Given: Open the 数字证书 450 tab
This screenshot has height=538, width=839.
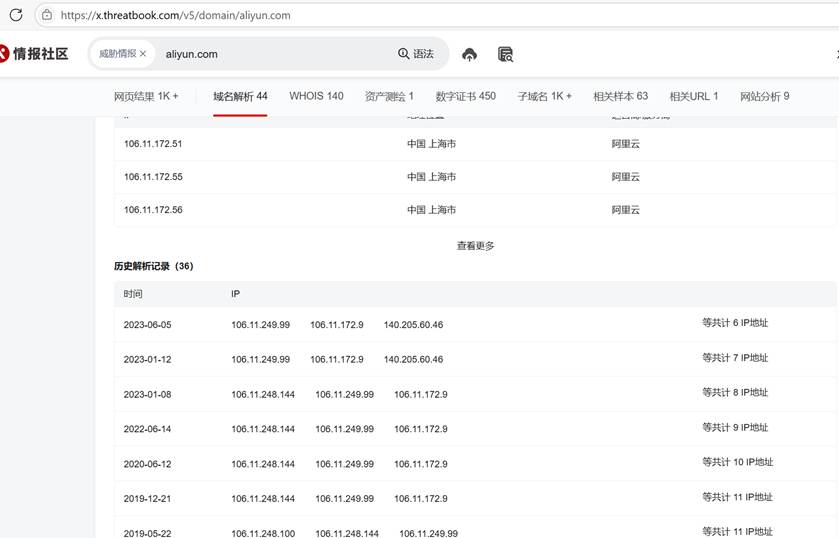Looking at the screenshot, I should [466, 96].
